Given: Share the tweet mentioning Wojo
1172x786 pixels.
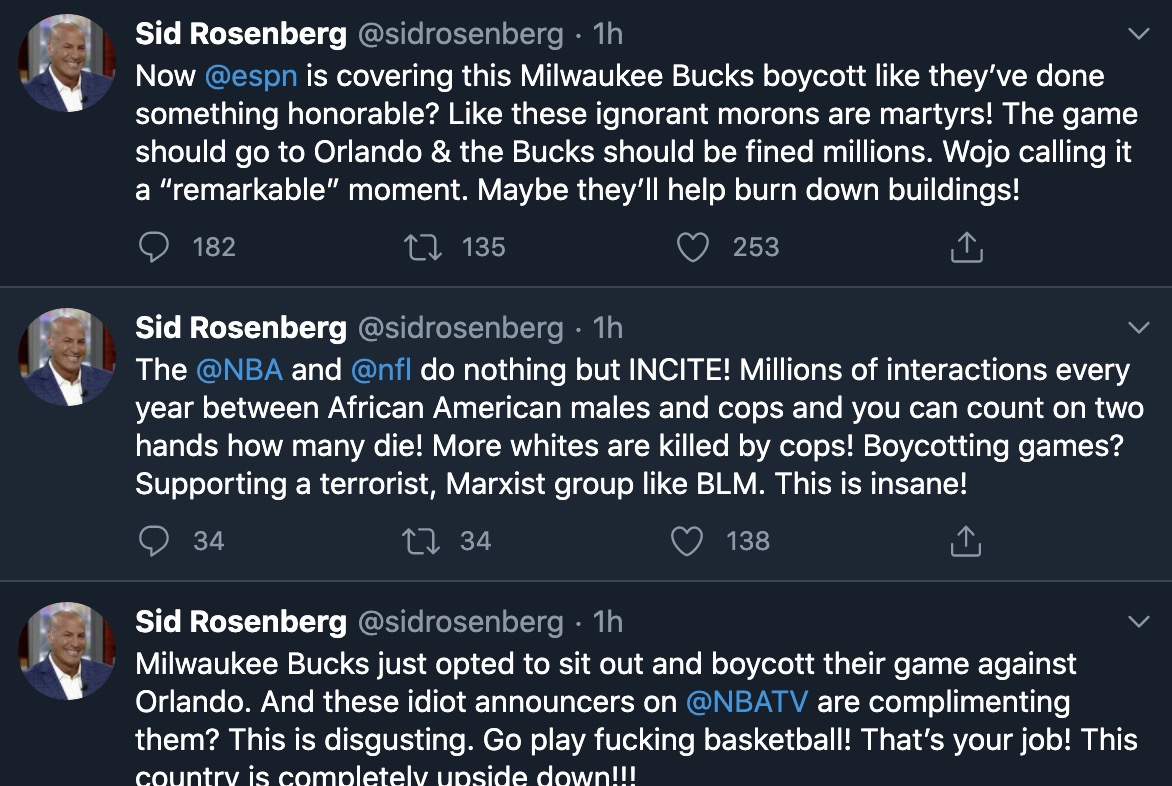Looking at the screenshot, I should [966, 247].
